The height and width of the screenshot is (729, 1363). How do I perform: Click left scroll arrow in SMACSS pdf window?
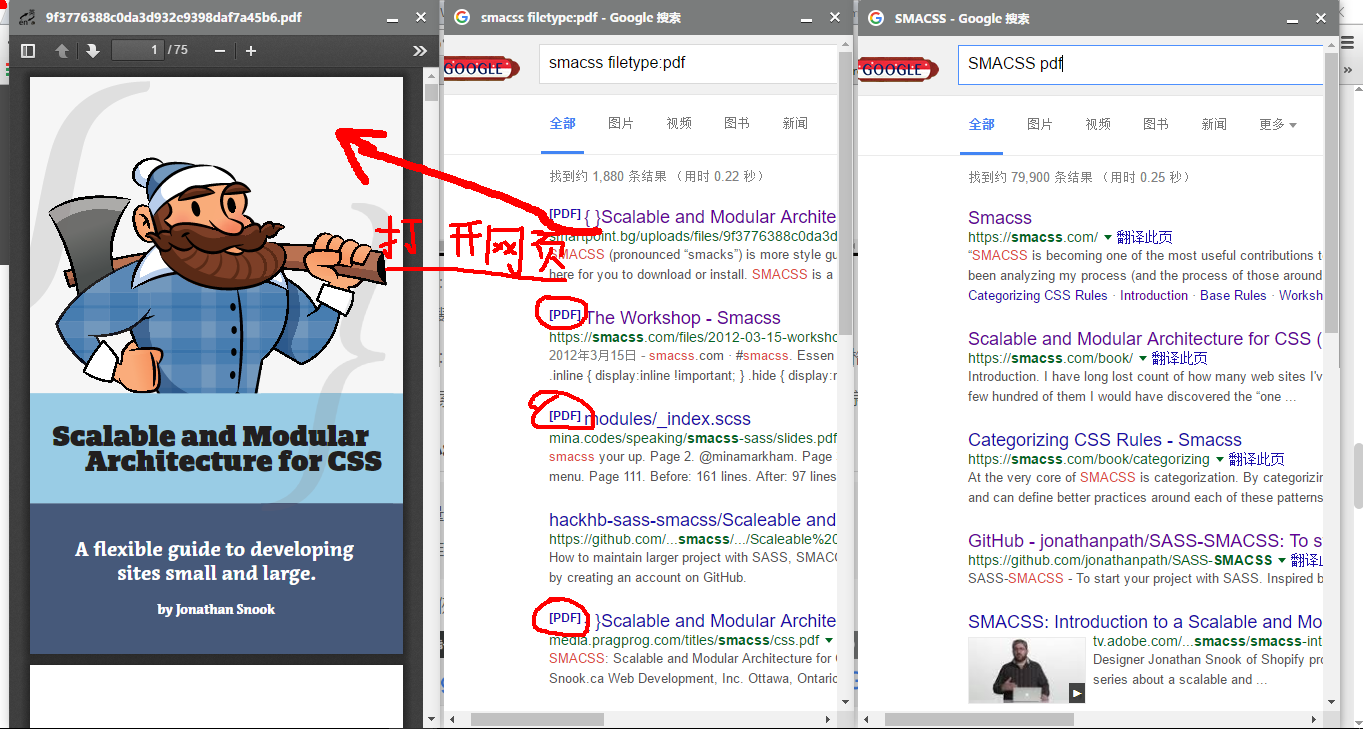click(x=865, y=719)
